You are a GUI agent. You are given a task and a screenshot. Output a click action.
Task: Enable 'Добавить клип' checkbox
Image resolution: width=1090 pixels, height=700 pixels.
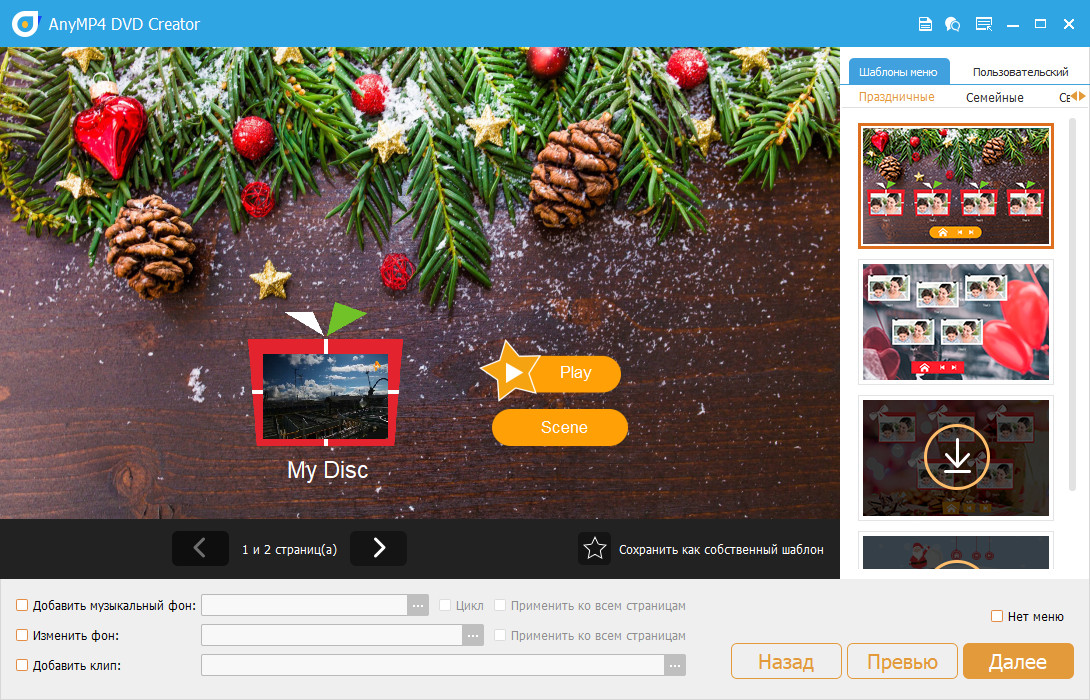pos(22,665)
